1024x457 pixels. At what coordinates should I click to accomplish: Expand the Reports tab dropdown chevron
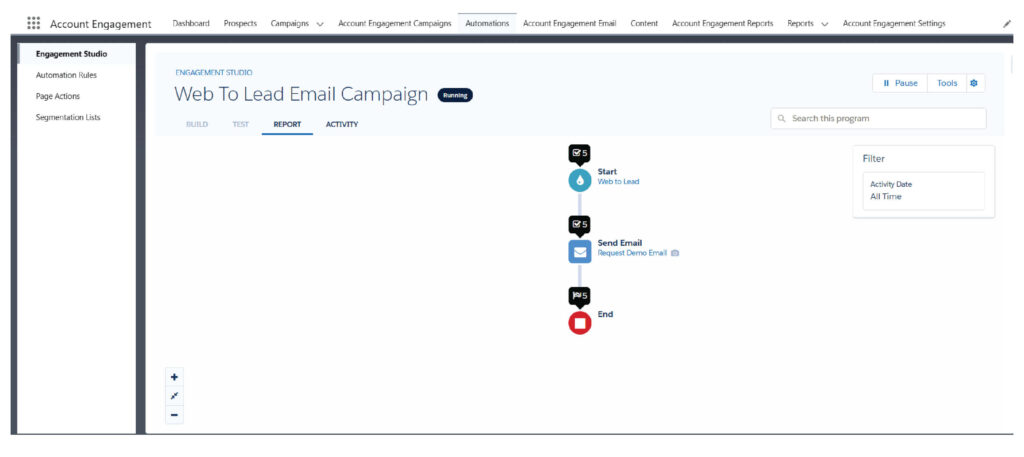(x=824, y=24)
